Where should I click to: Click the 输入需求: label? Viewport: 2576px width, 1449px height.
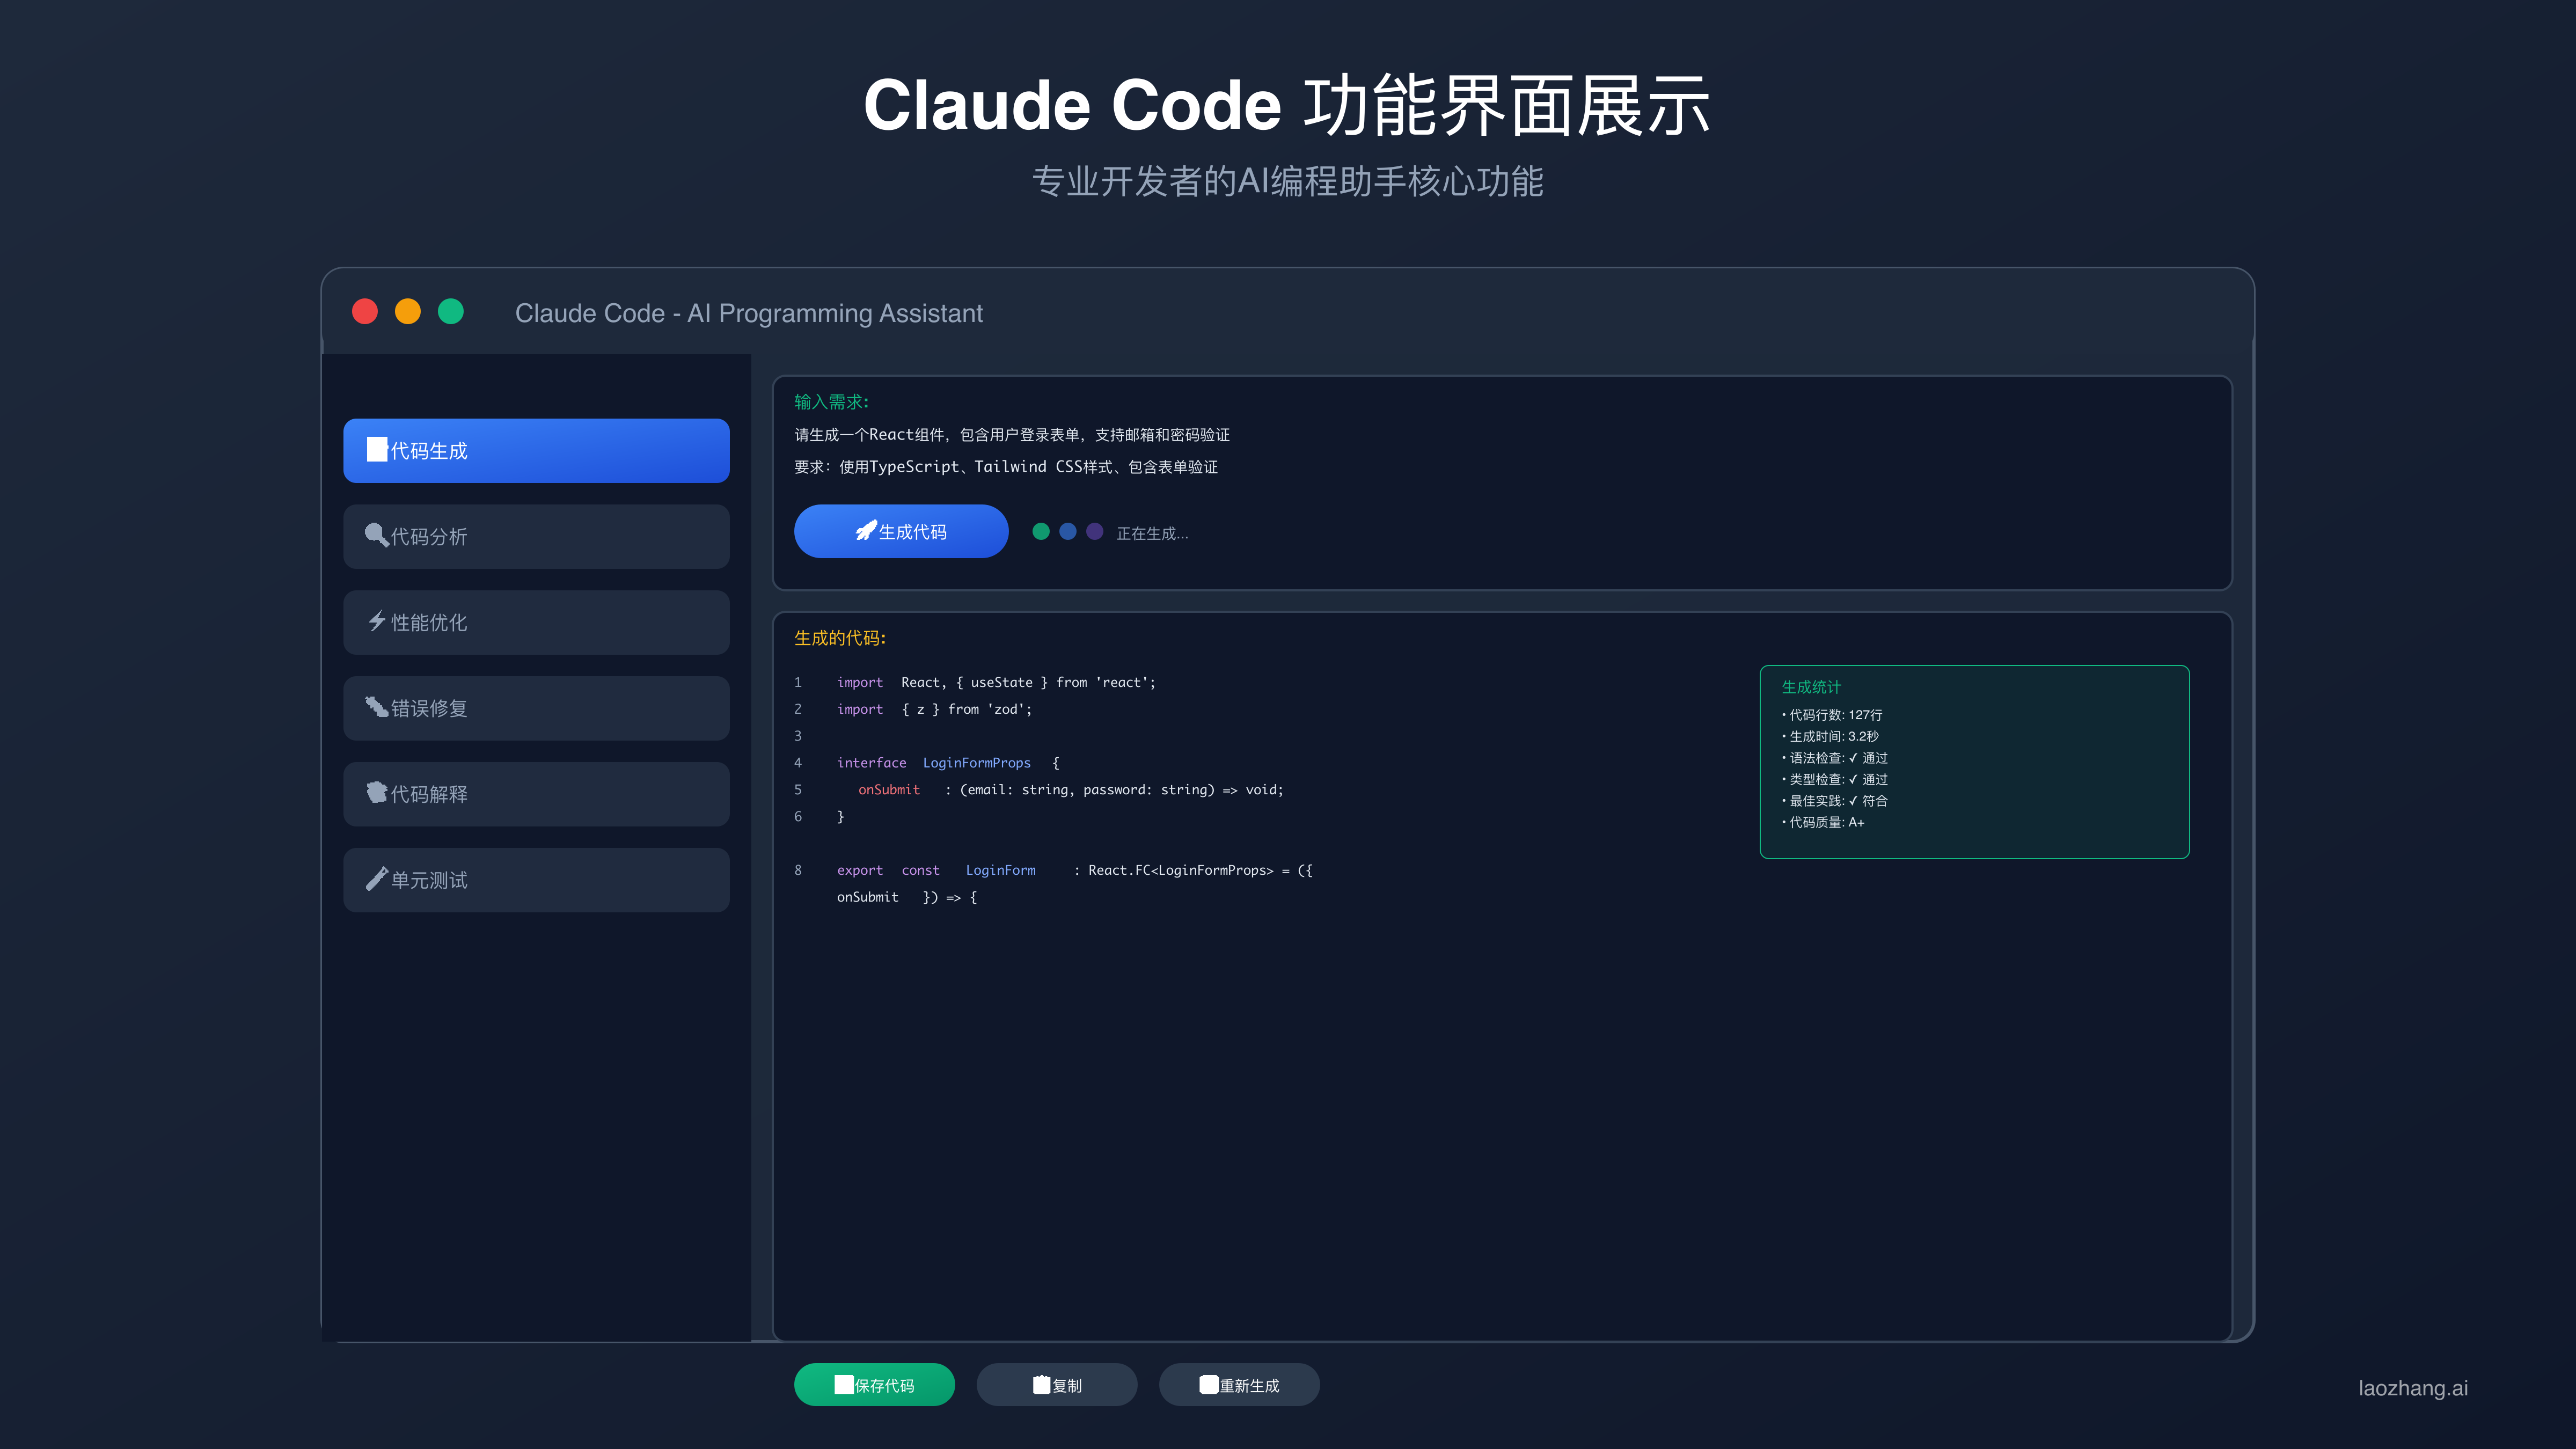click(x=832, y=402)
